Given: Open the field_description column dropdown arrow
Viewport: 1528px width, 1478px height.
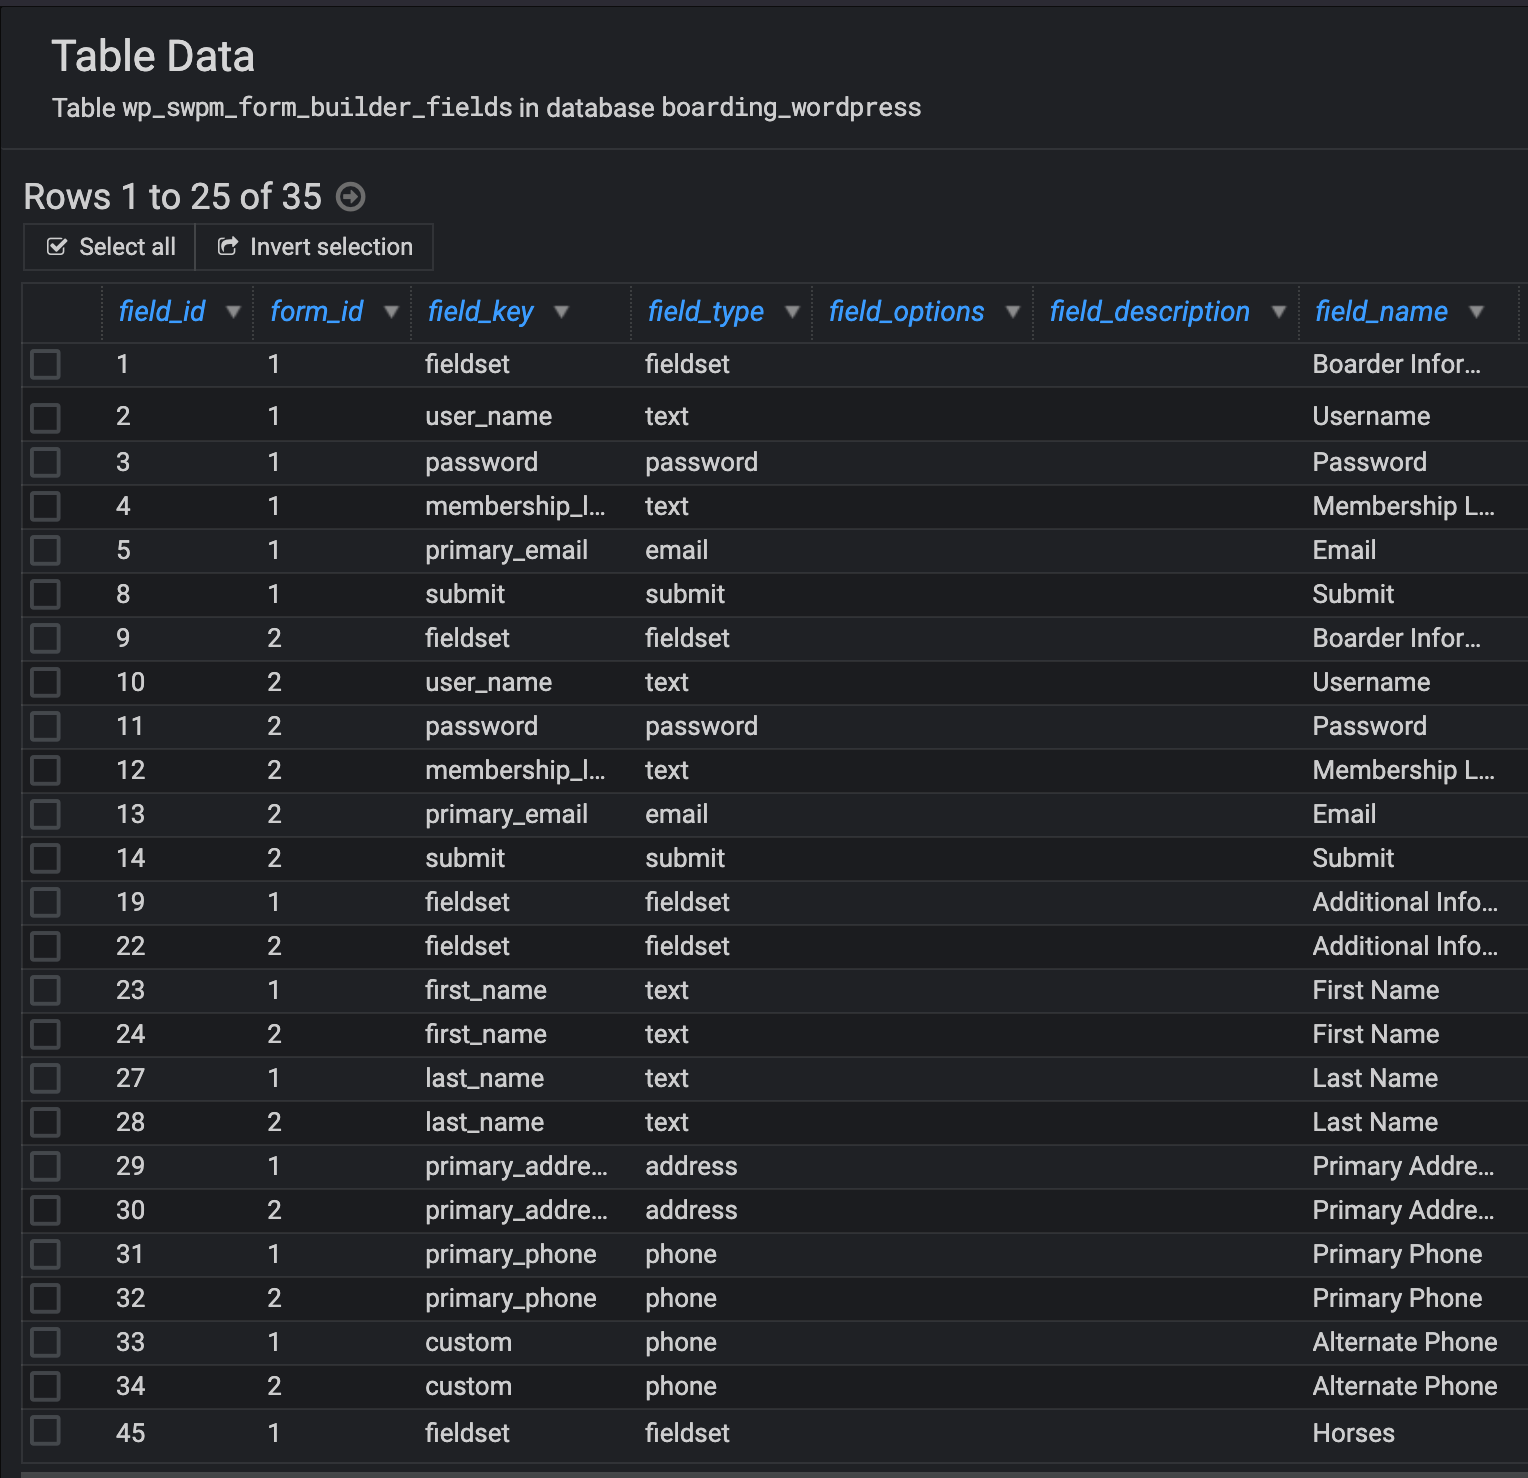Looking at the screenshot, I should pos(1278,312).
